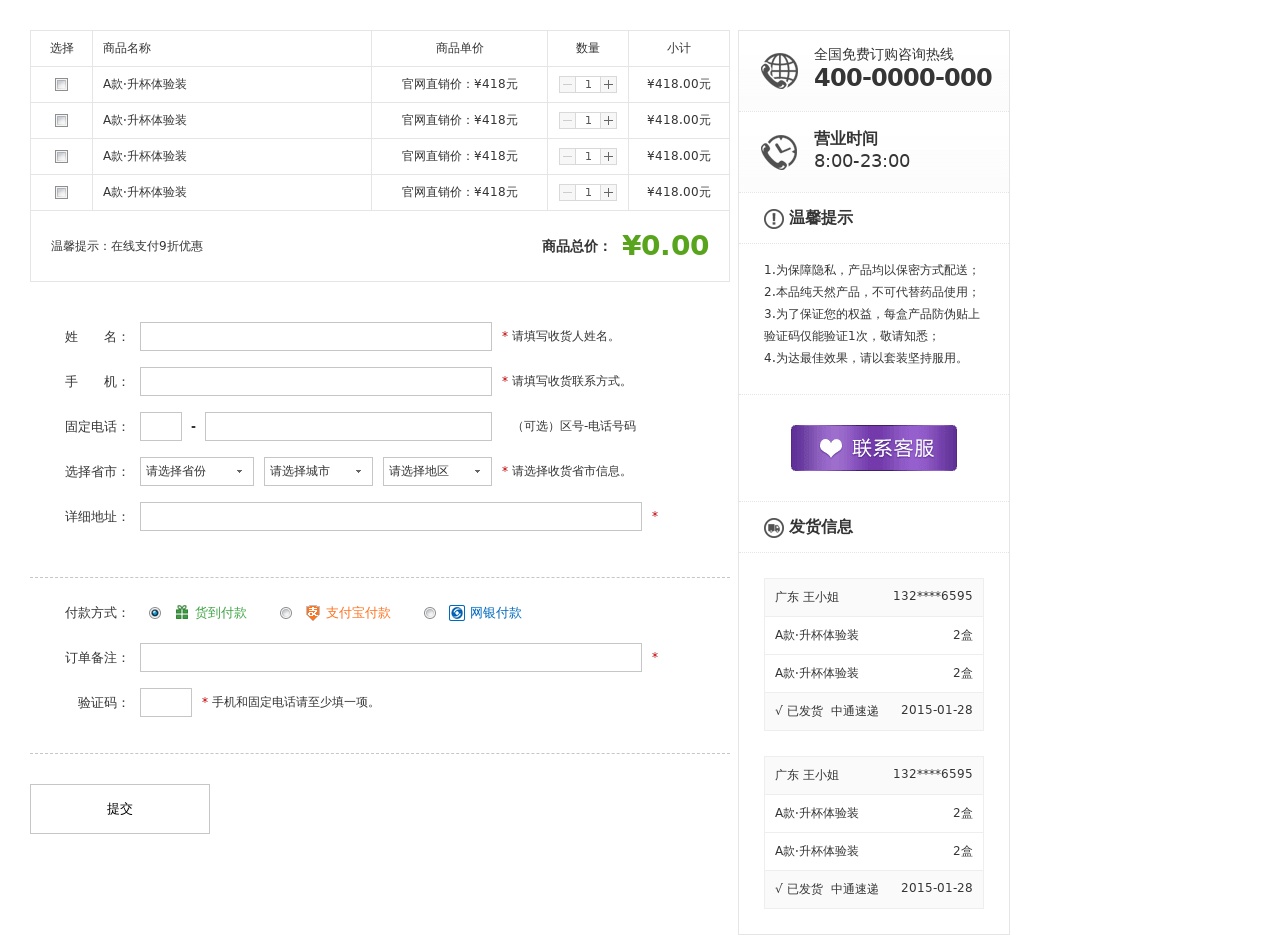The height and width of the screenshot is (935, 1280).
Task: Click the 营业时间 heading
Action: 846,139
